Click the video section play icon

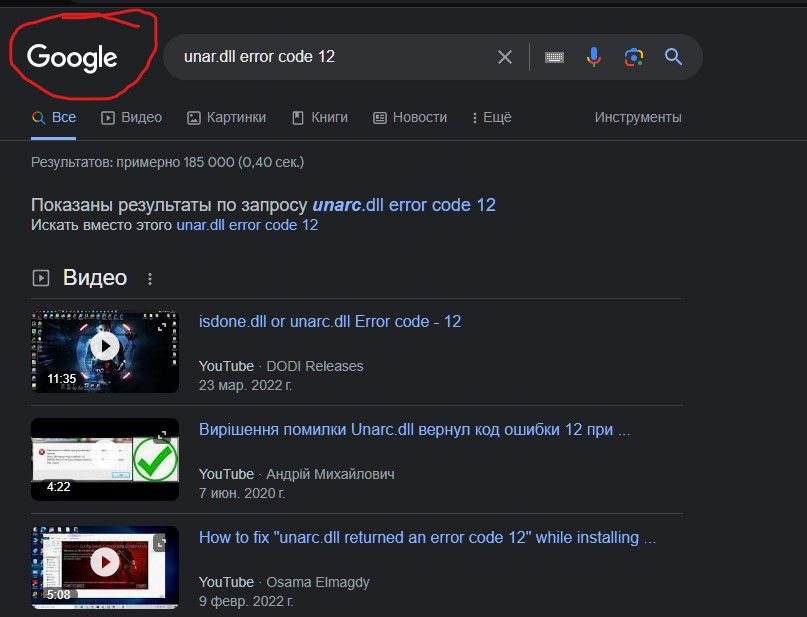[x=41, y=278]
